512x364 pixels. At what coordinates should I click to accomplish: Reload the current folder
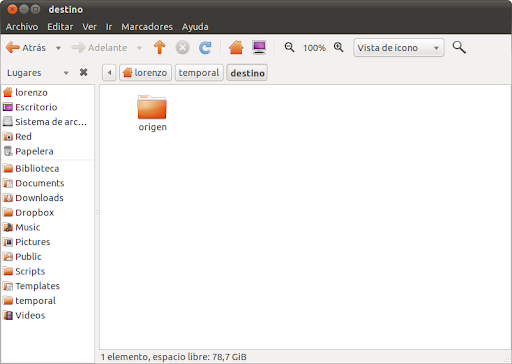tap(205, 47)
